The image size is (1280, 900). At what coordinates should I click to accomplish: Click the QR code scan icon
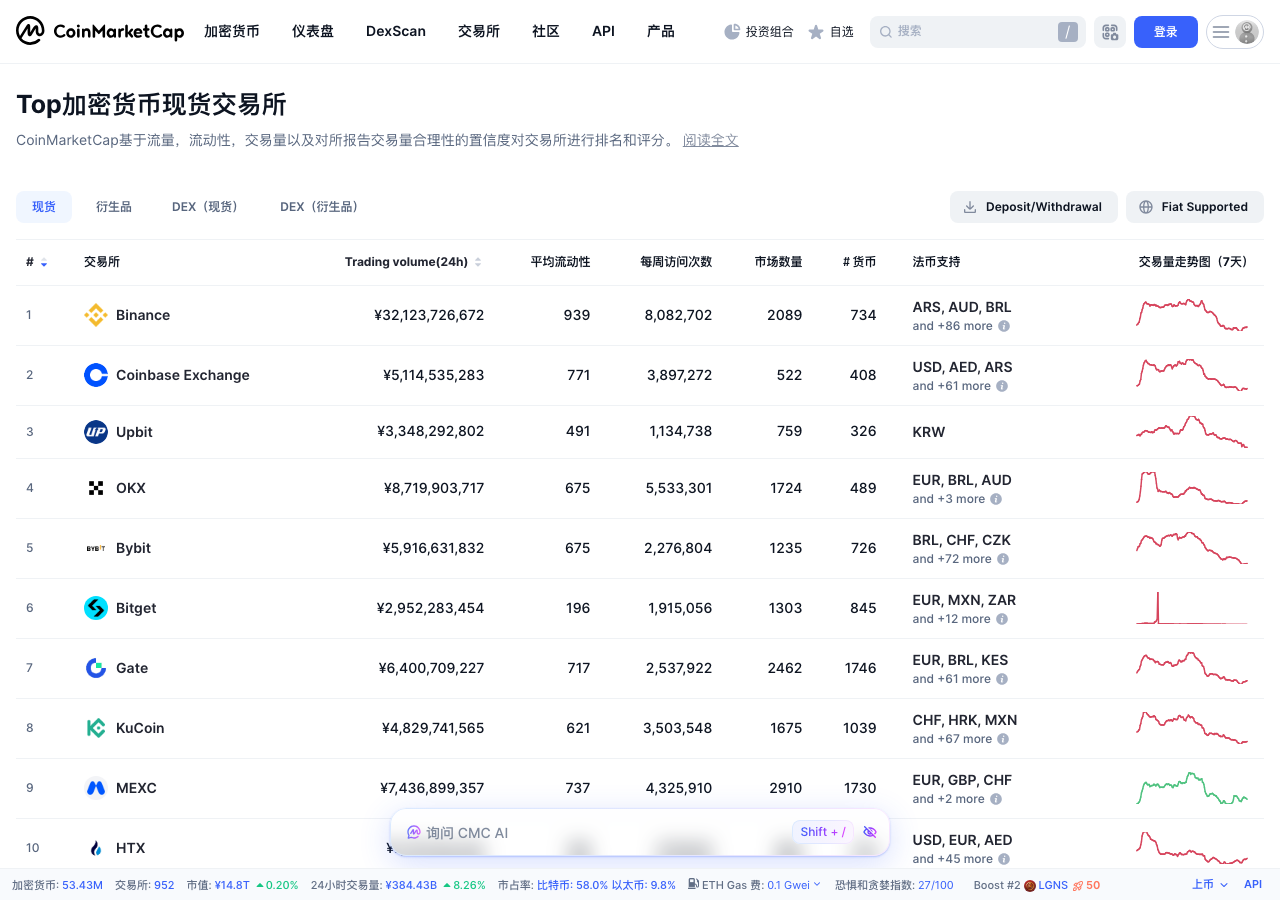tap(1110, 32)
